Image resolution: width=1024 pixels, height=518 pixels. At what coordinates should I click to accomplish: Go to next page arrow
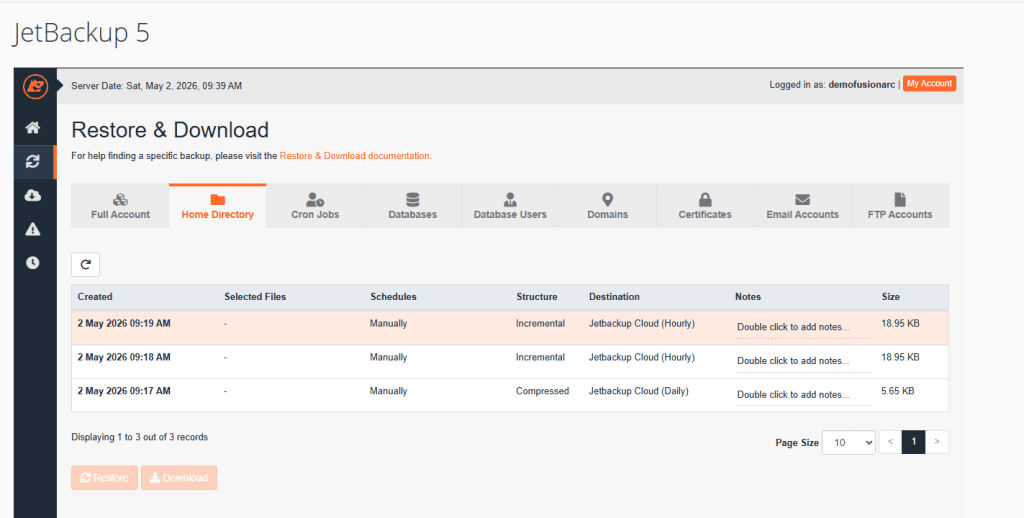[x=937, y=442]
